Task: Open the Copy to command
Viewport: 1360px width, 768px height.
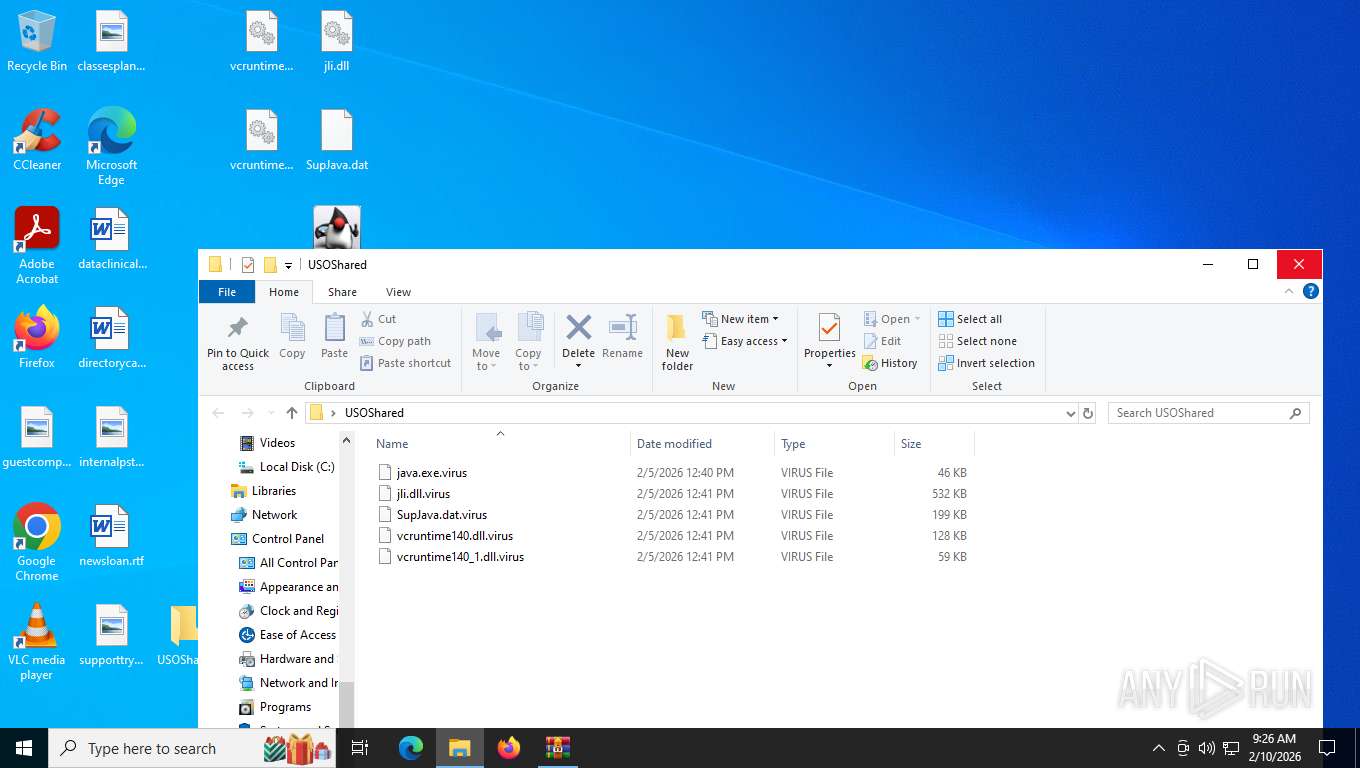Action: [528, 340]
